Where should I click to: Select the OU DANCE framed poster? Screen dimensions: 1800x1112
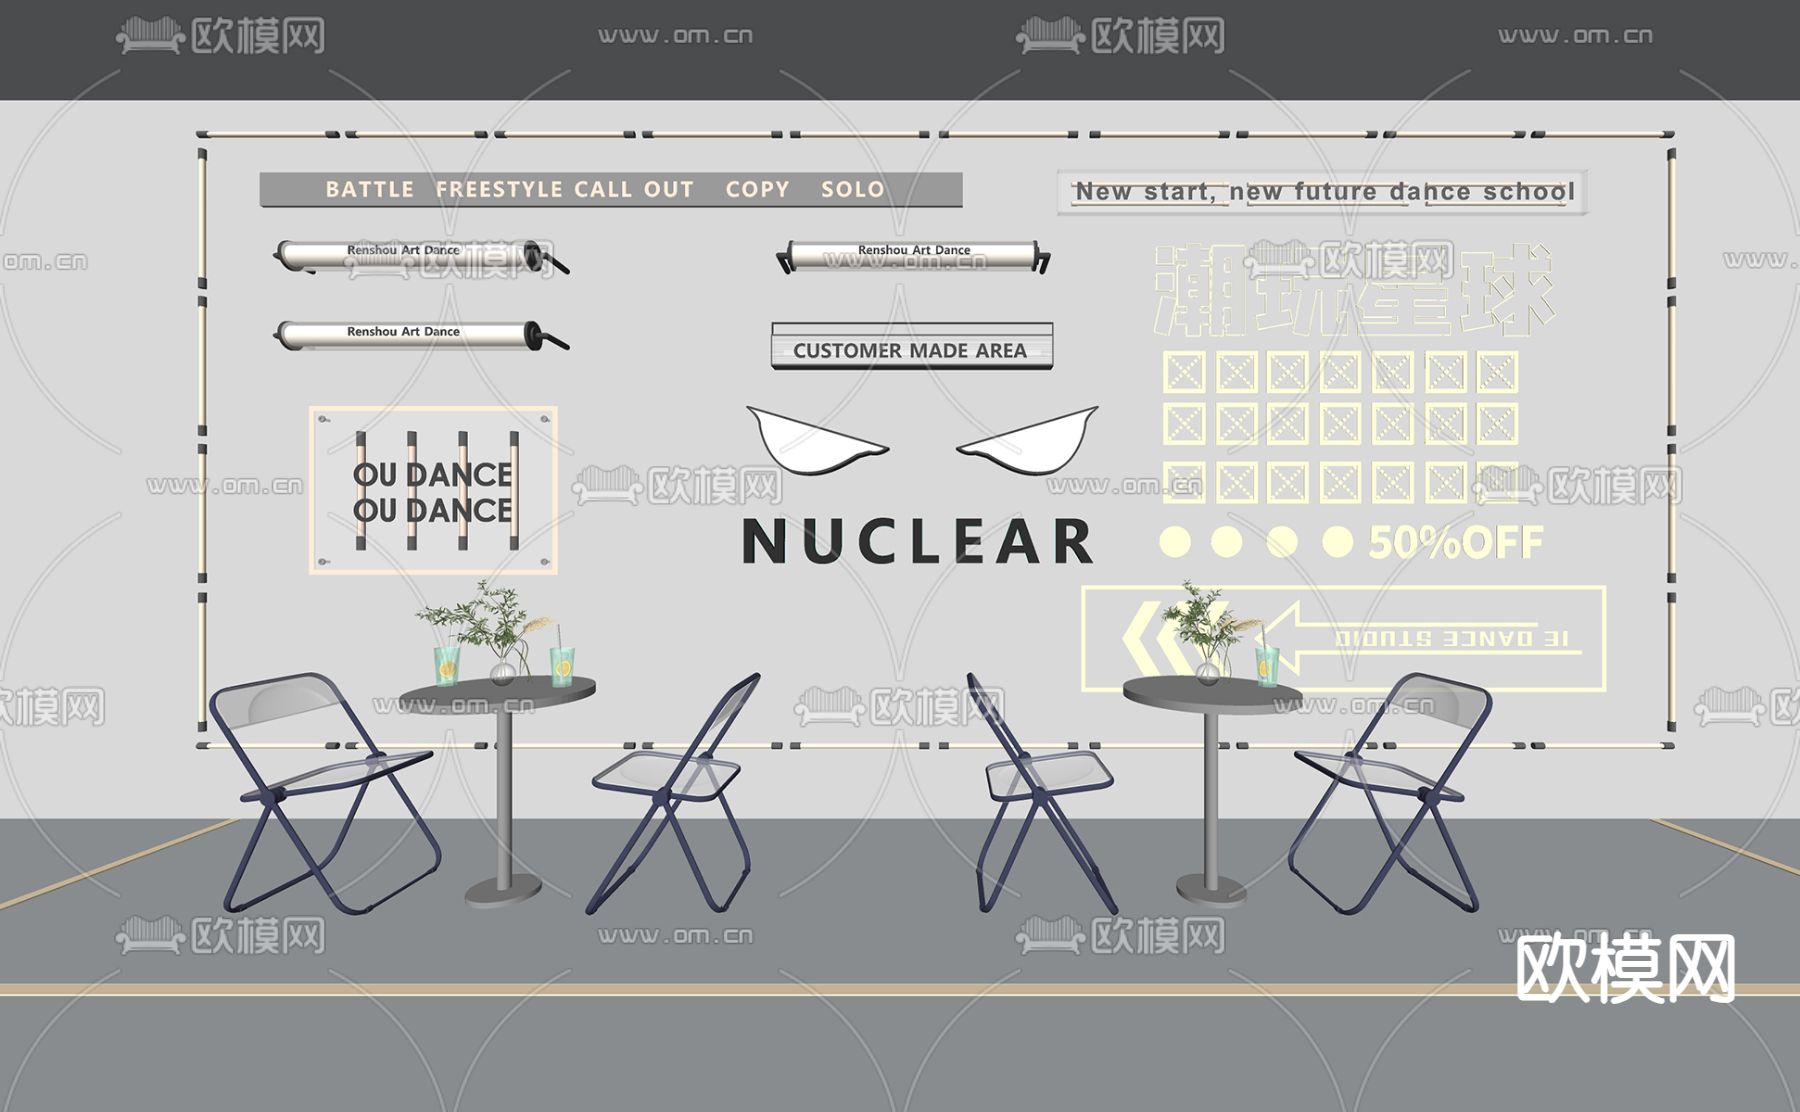click(433, 490)
